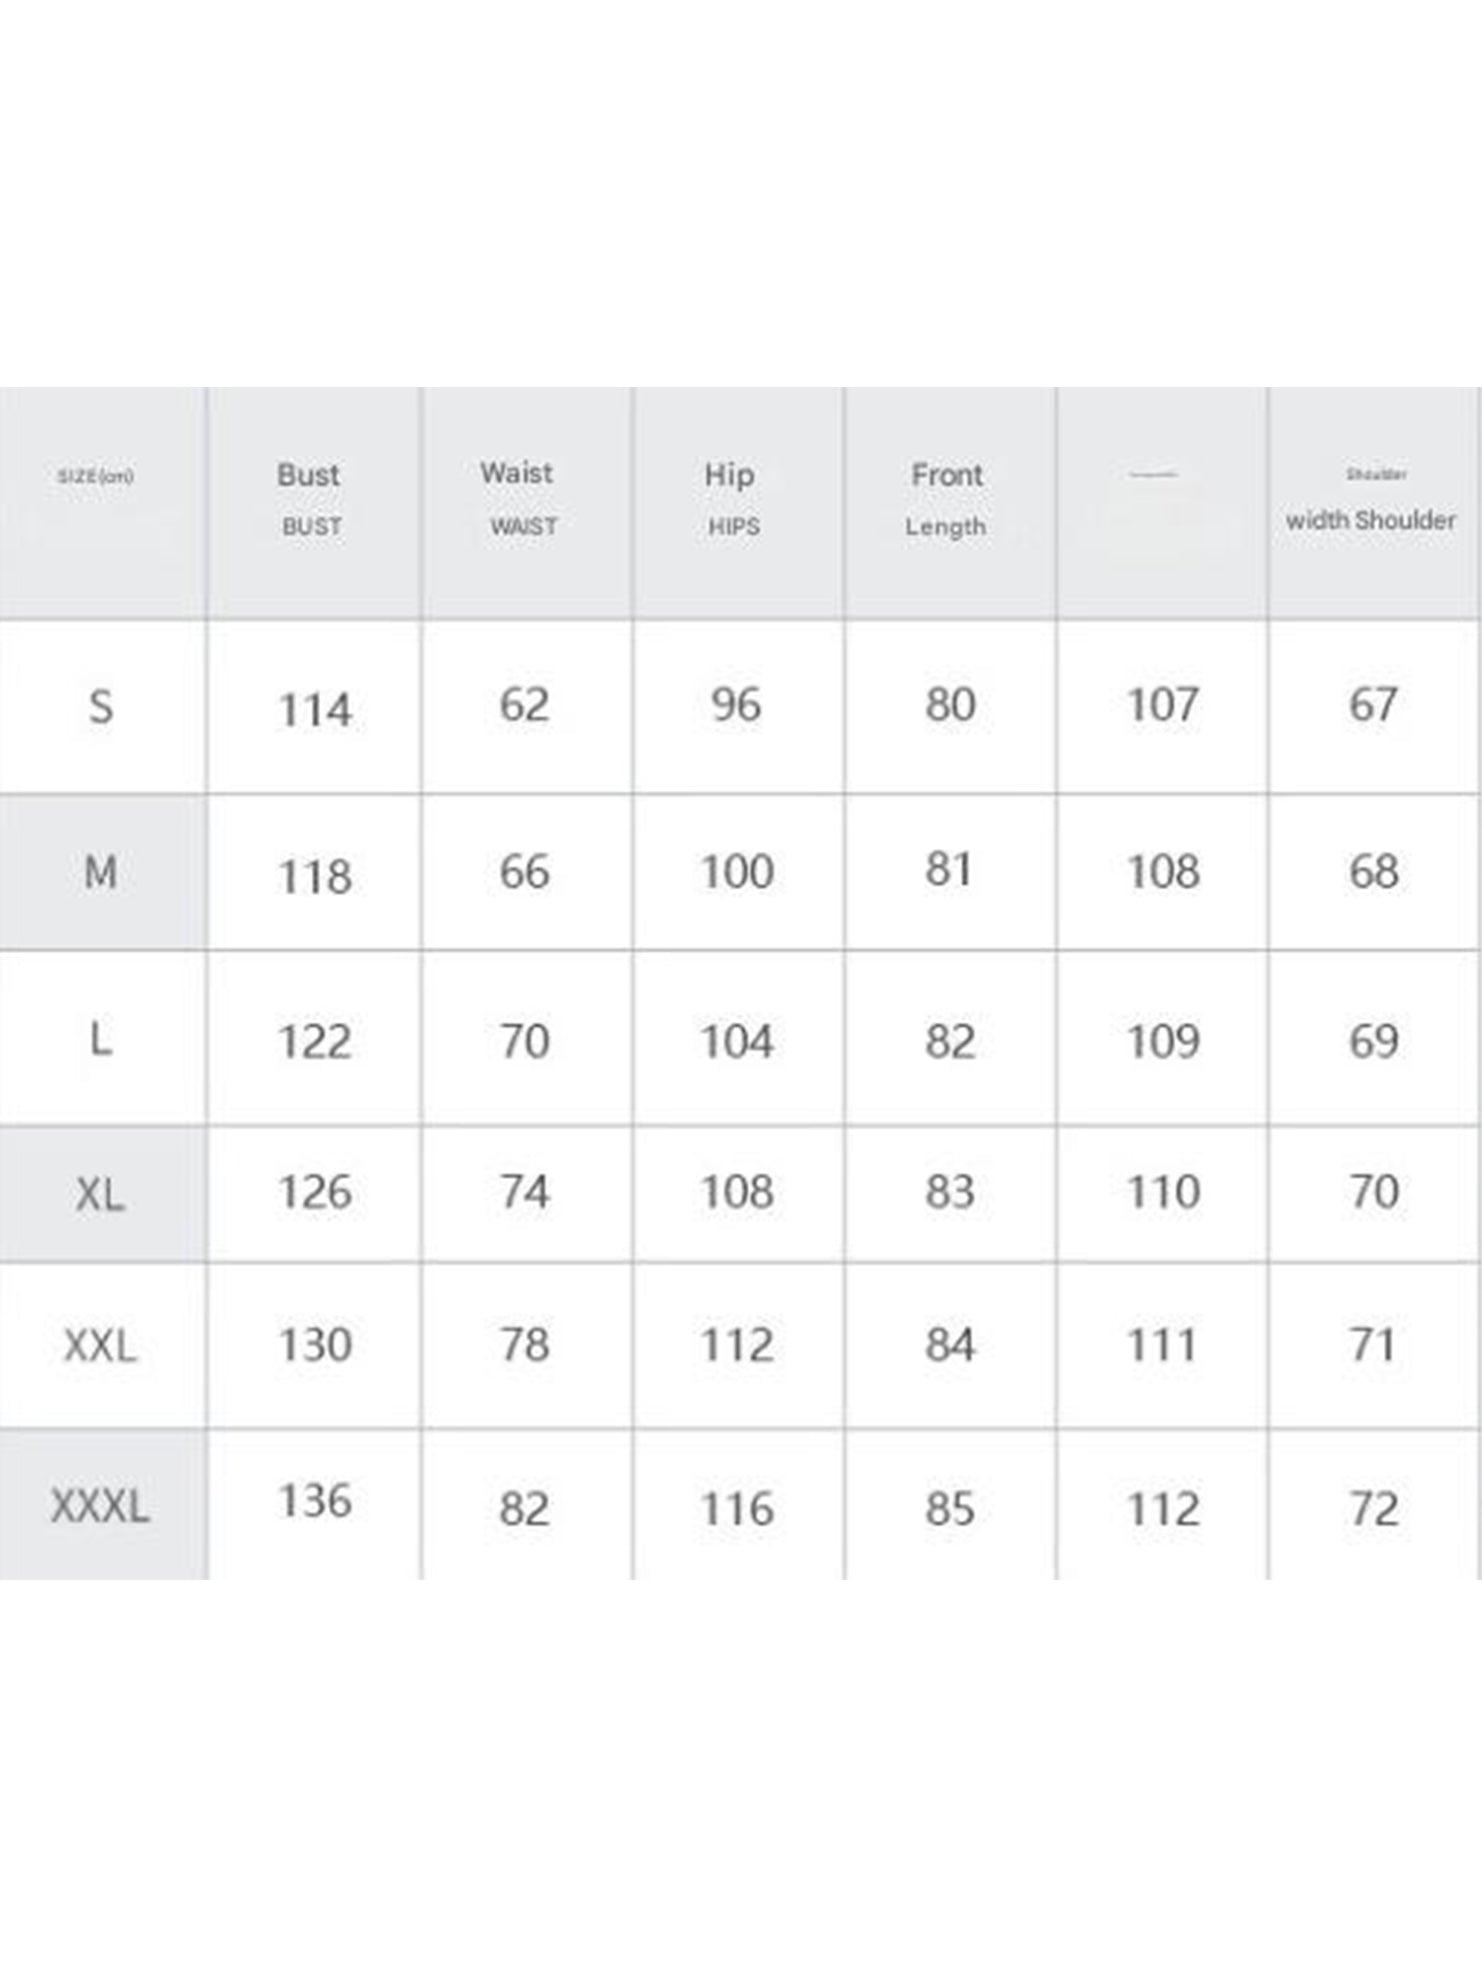Click the S size row label
The image size is (1482, 1966).
click(x=101, y=707)
